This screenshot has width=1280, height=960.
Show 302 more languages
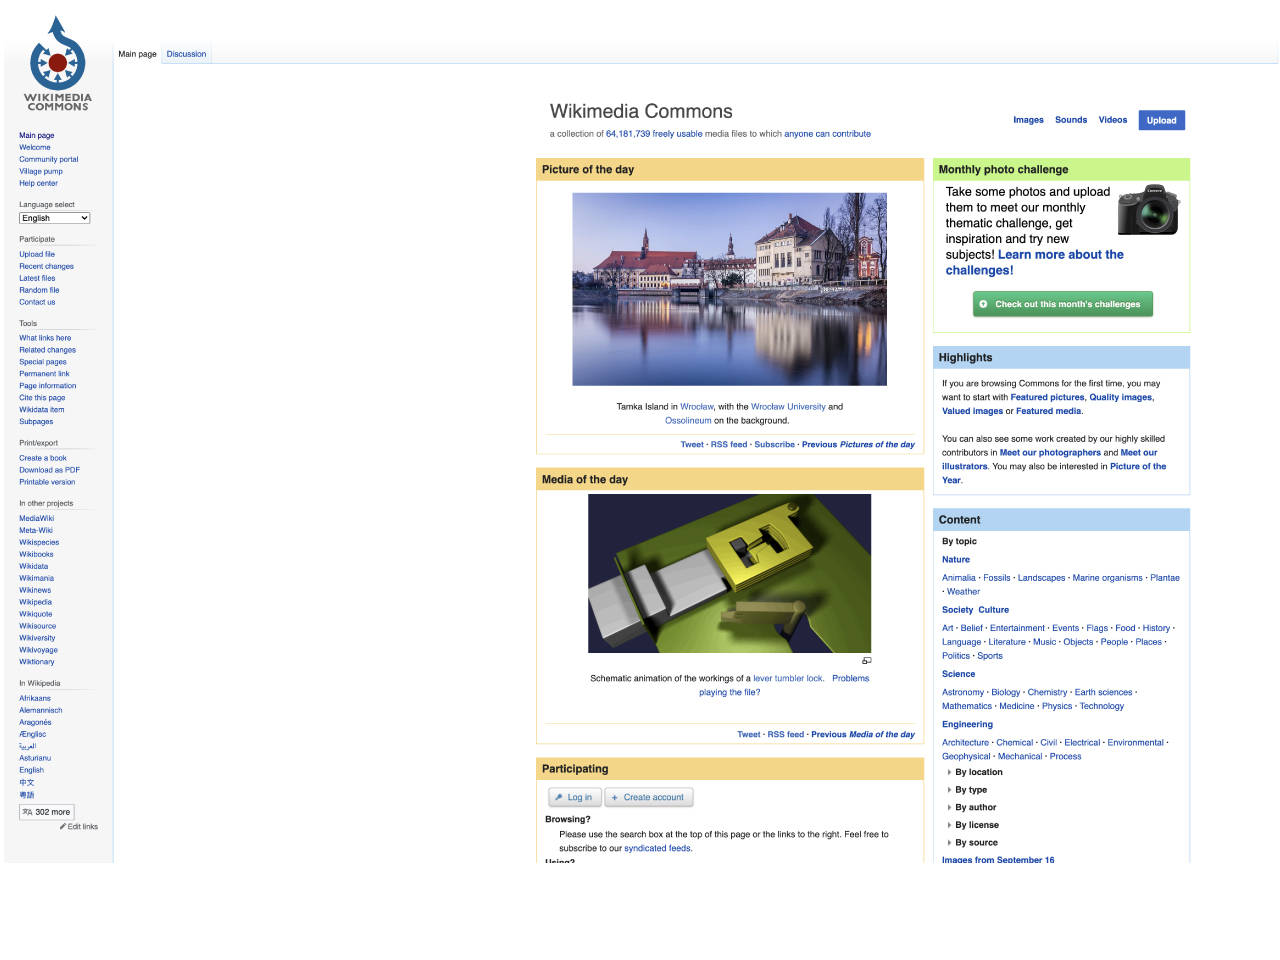47,812
